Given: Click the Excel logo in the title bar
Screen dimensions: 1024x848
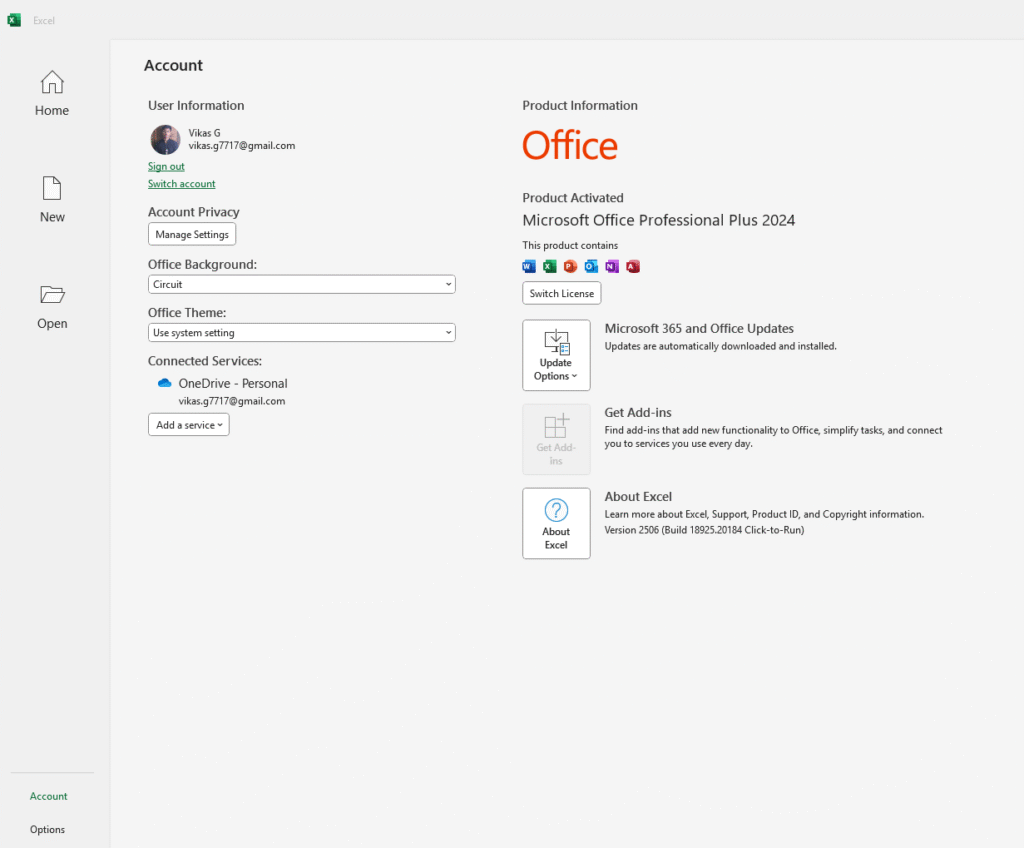Looking at the screenshot, I should click(x=14, y=20).
